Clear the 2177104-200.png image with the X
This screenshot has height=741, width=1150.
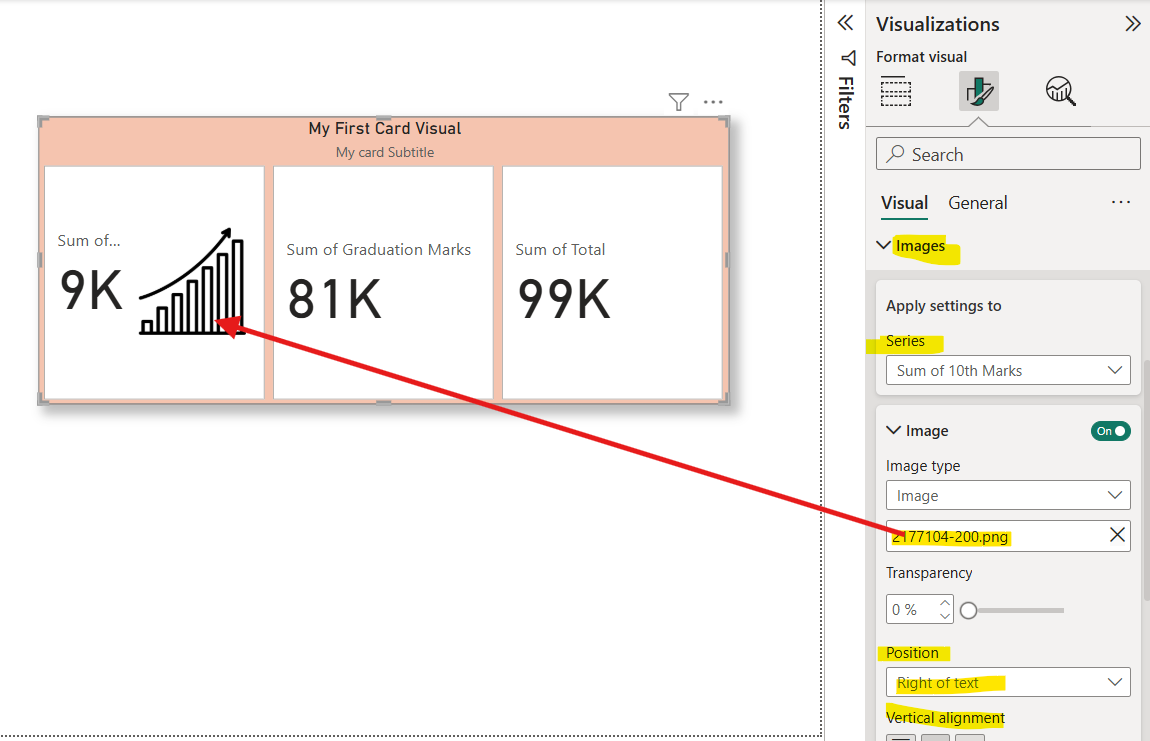coord(1117,535)
